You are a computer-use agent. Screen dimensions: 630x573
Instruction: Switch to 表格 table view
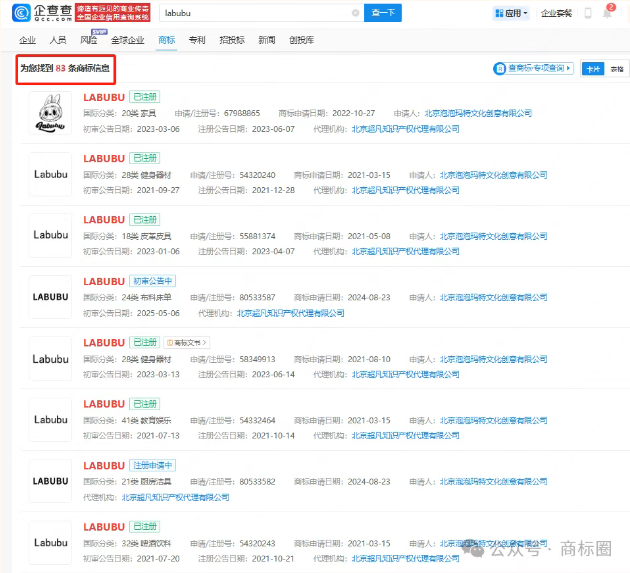tap(617, 69)
